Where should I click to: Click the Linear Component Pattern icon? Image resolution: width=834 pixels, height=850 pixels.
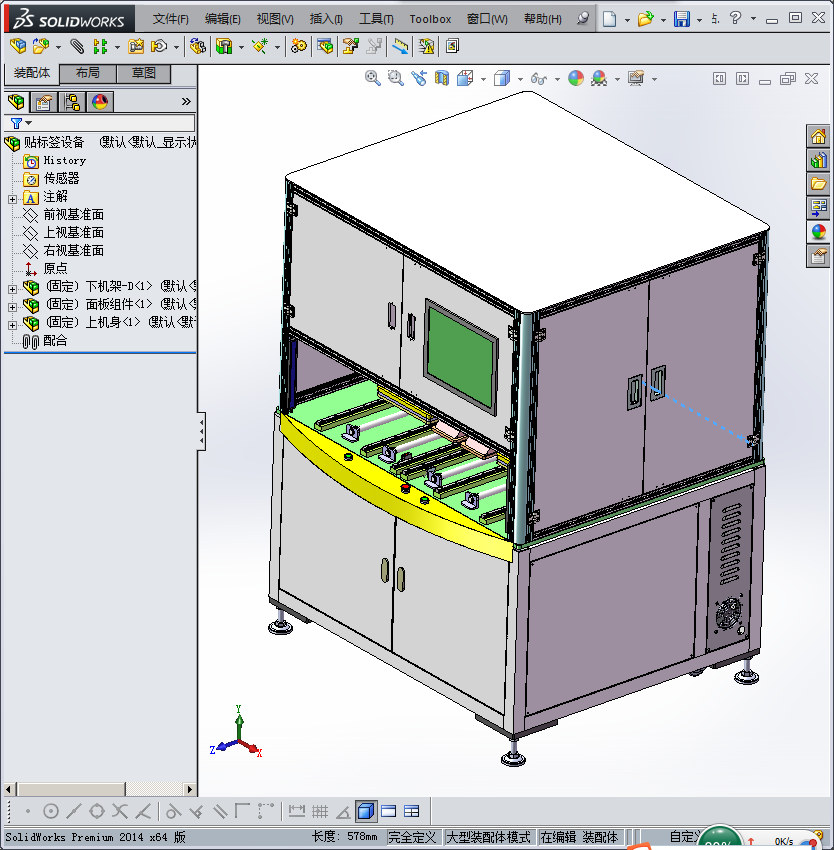point(100,46)
